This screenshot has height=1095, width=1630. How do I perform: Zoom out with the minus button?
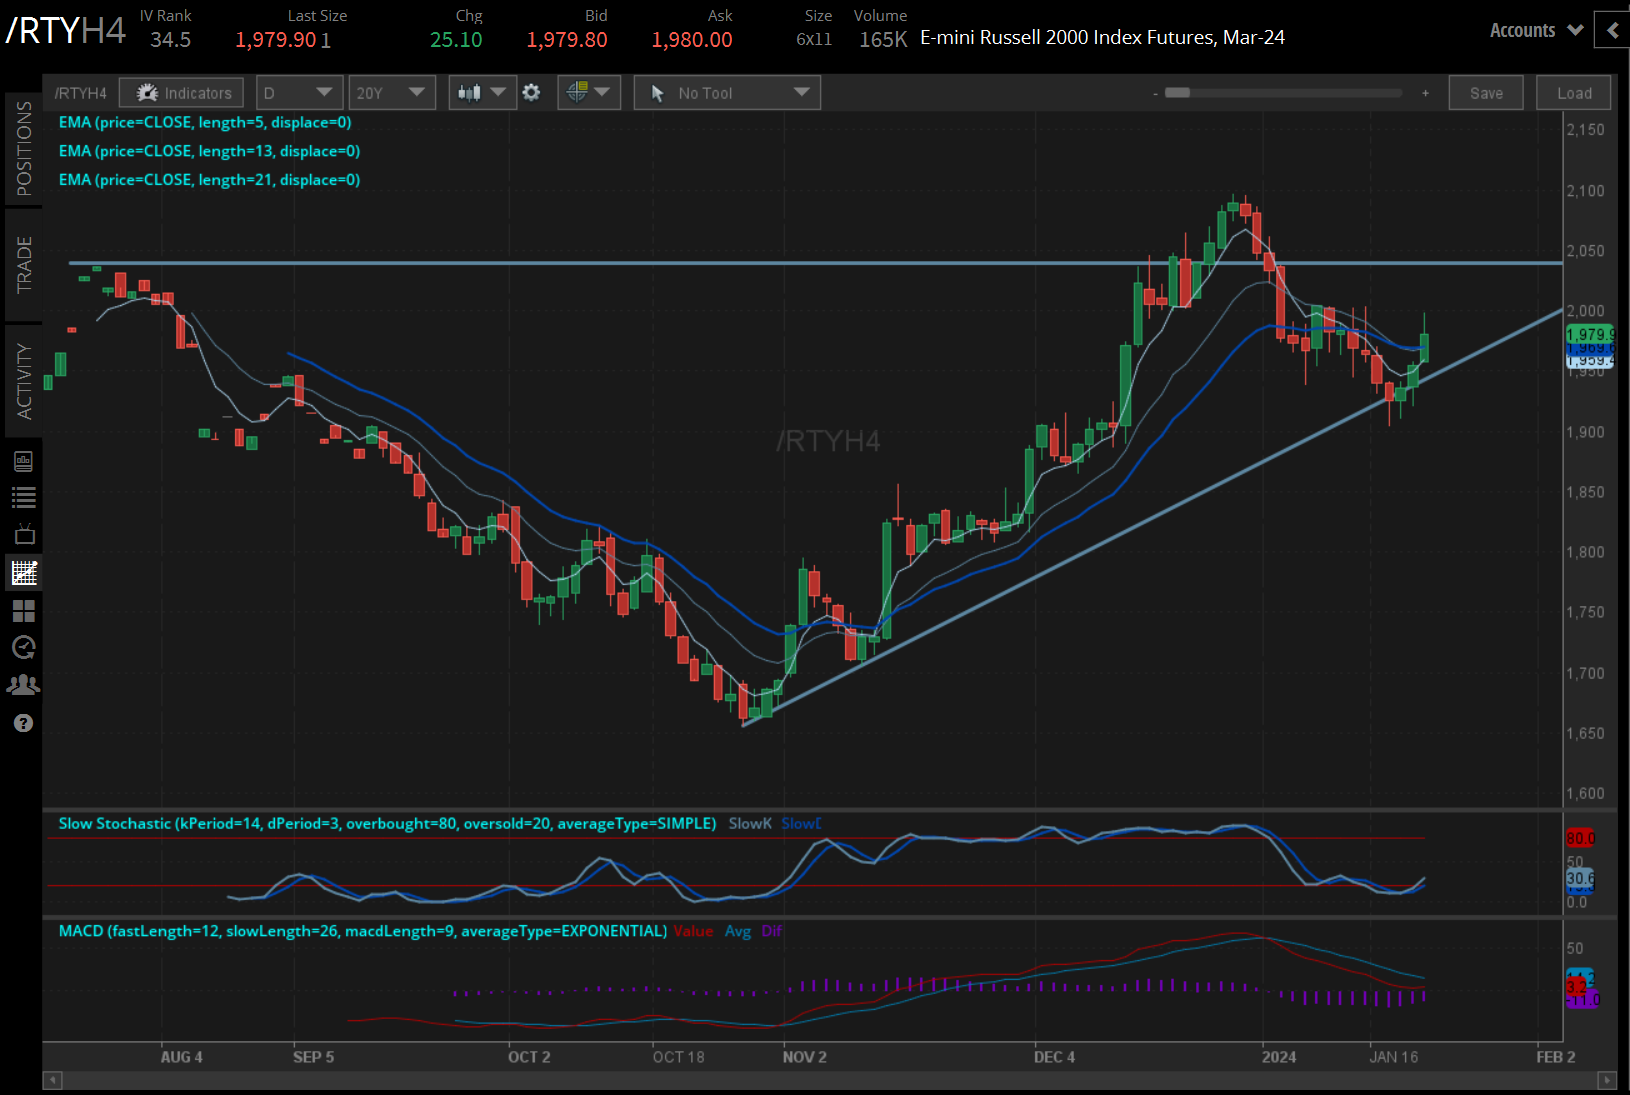tap(1155, 93)
